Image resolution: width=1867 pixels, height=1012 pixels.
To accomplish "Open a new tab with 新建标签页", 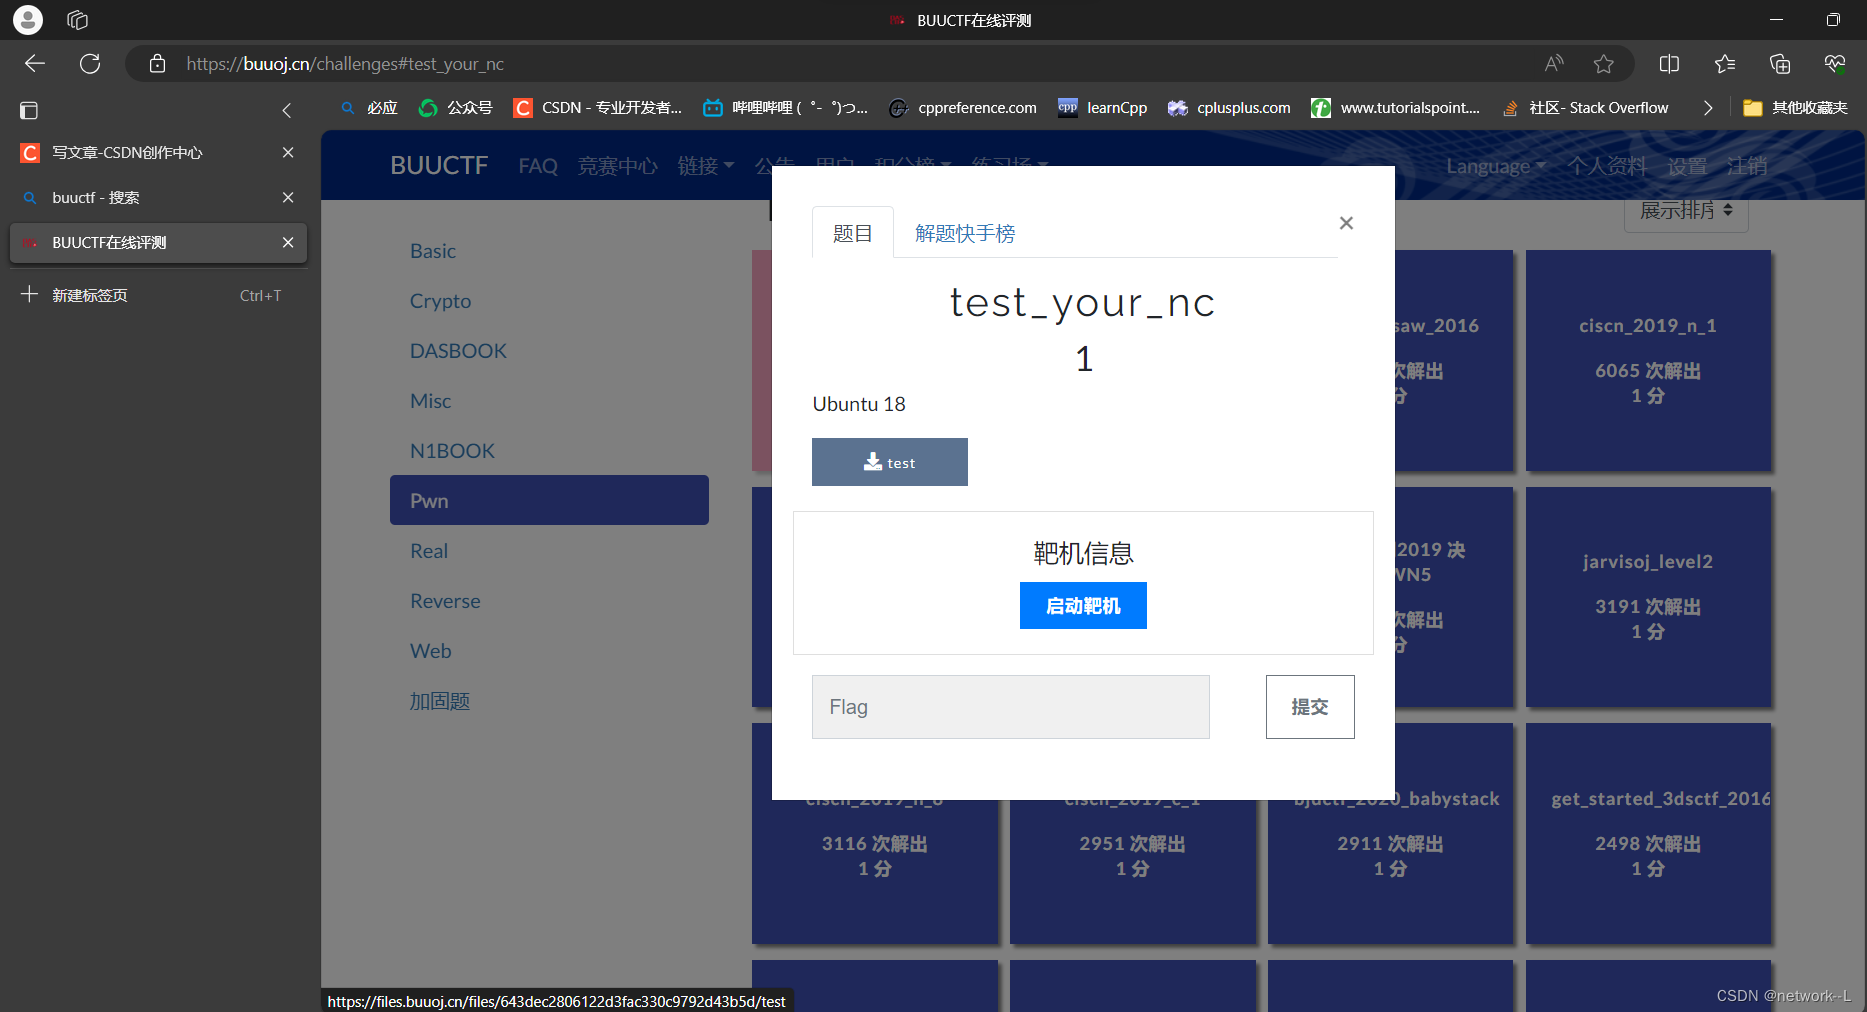I will click(x=158, y=295).
